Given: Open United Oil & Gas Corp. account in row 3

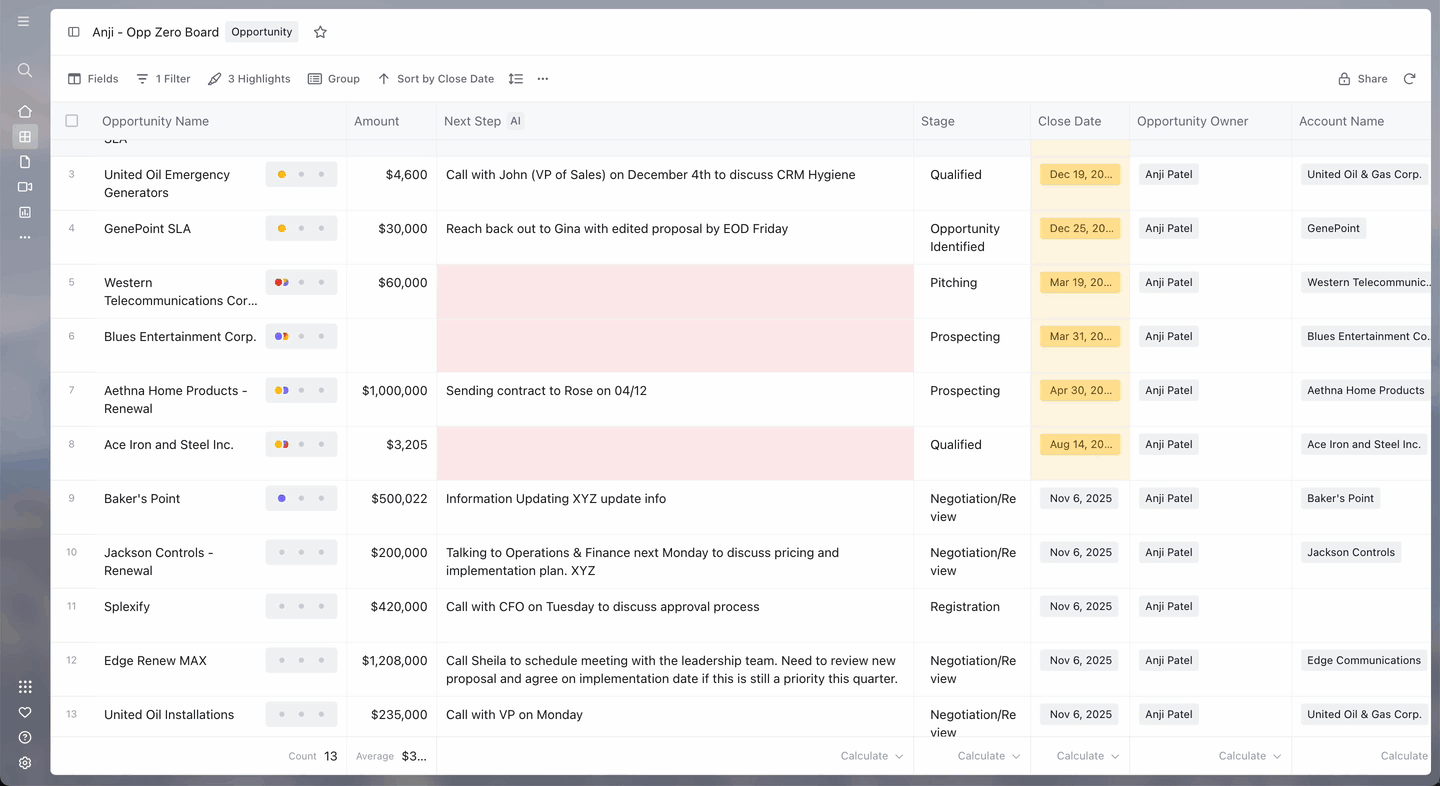Looking at the screenshot, I should pos(1364,174).
